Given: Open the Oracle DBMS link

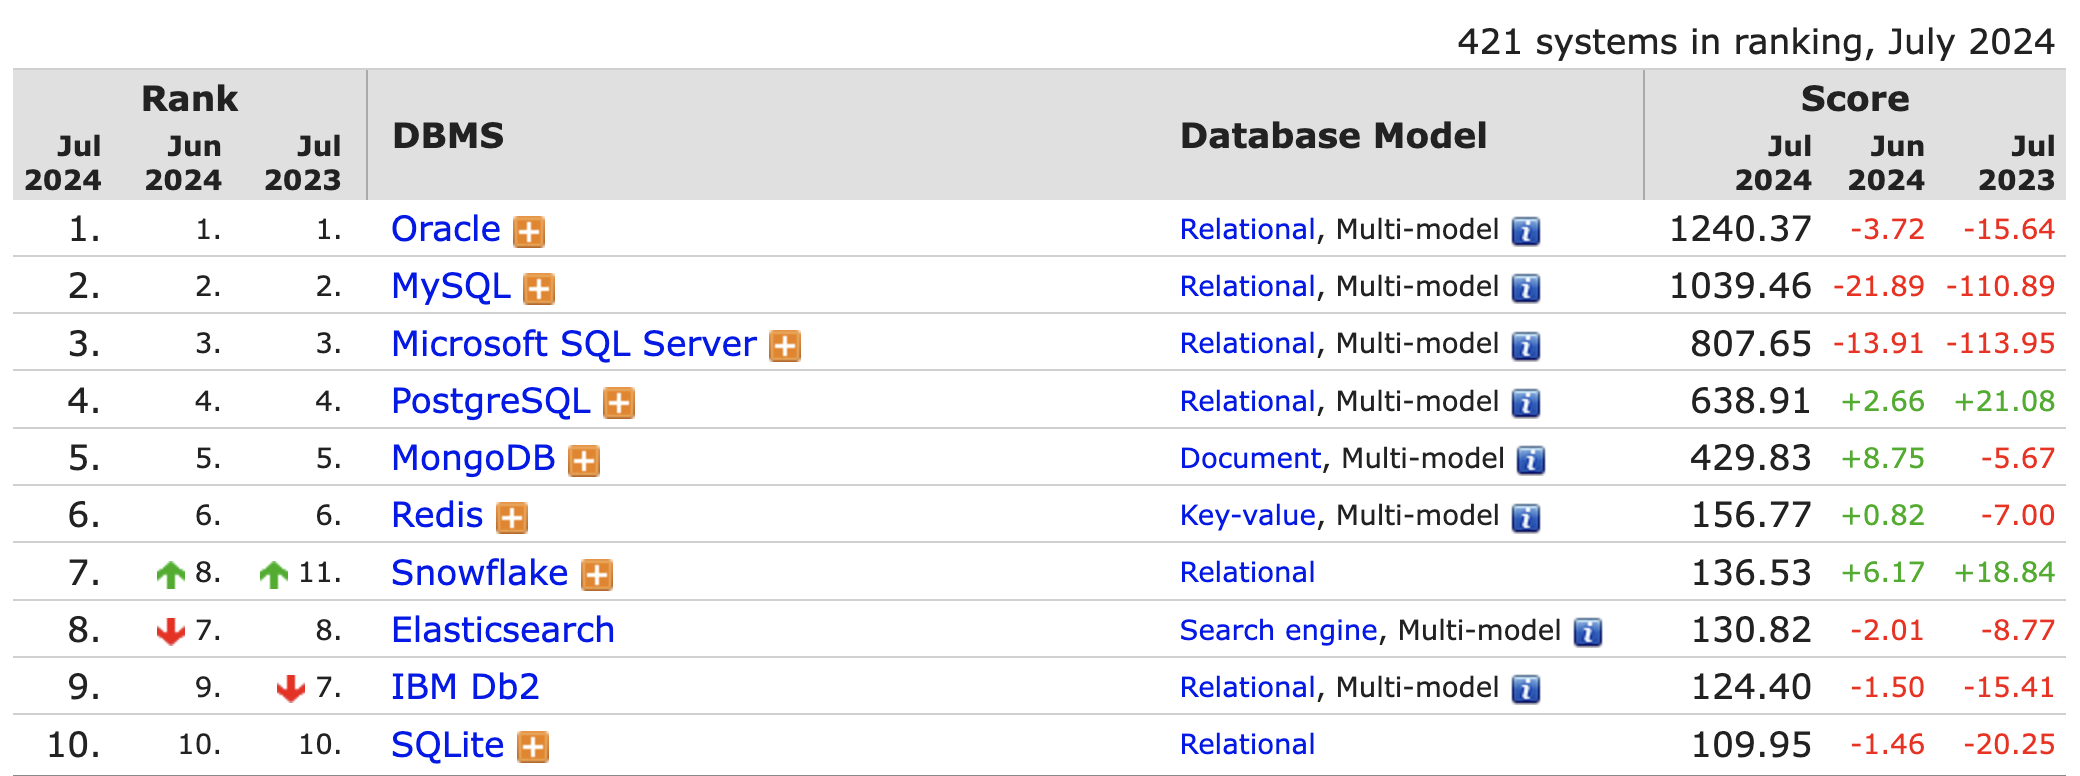Looking at the screenshot, I should click(446, 229).
